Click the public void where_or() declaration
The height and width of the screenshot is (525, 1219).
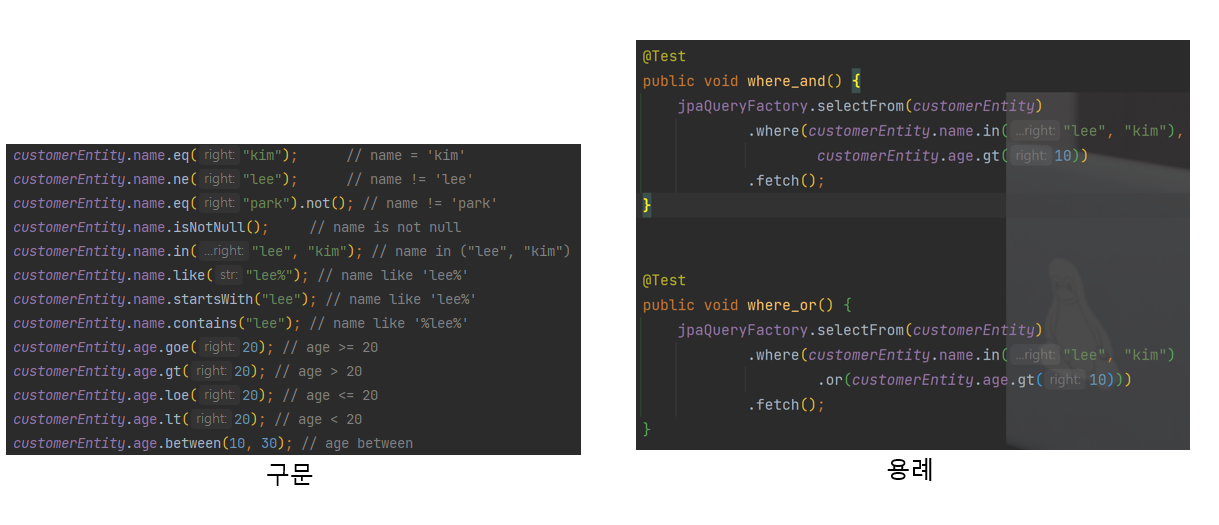[x=748, y=305]
